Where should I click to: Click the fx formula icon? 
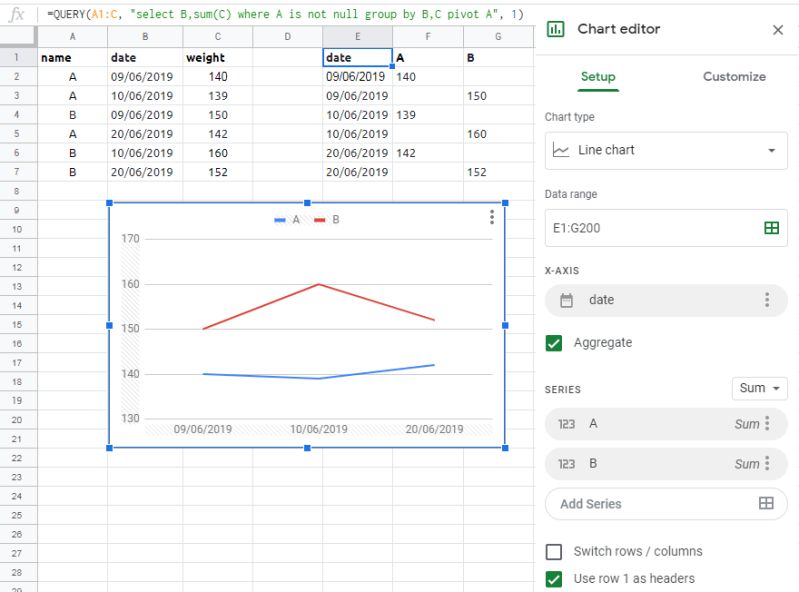tap(16, 14)
